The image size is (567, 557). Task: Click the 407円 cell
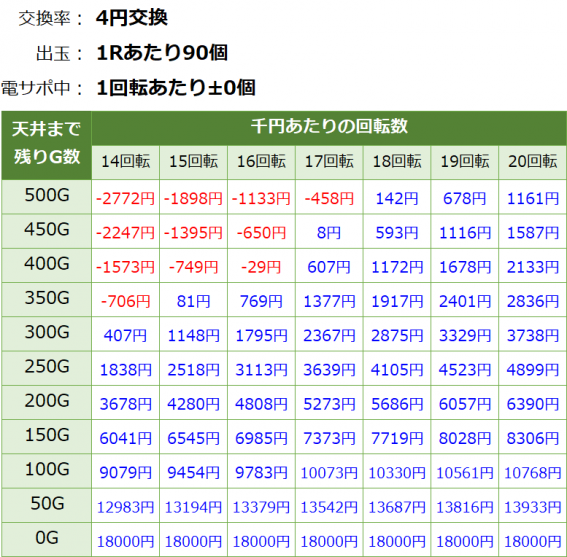coord(125,335)
